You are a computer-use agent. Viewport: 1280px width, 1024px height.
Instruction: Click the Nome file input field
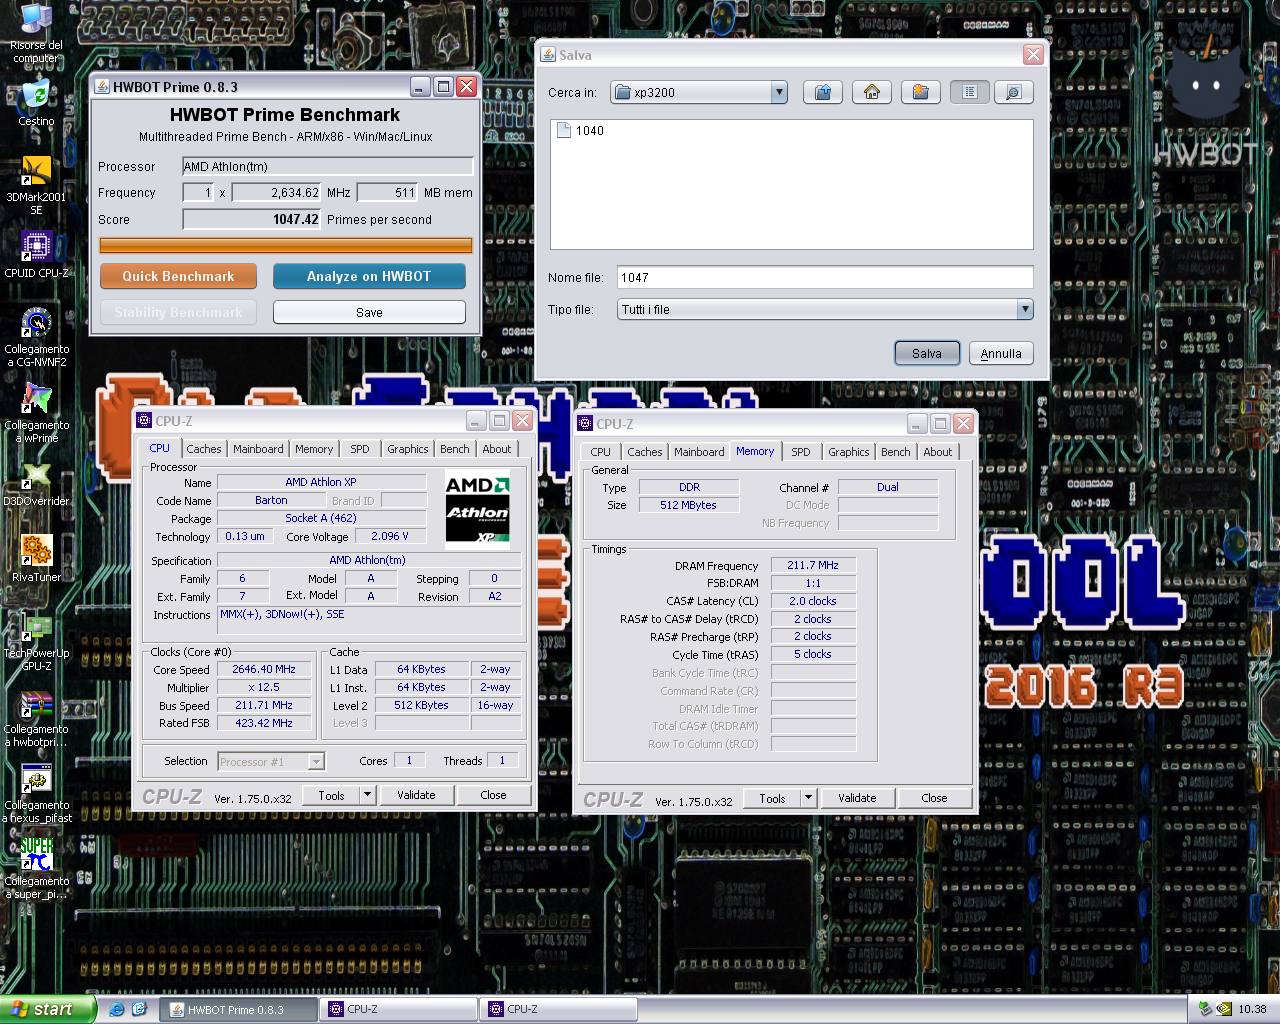(825, 277)
